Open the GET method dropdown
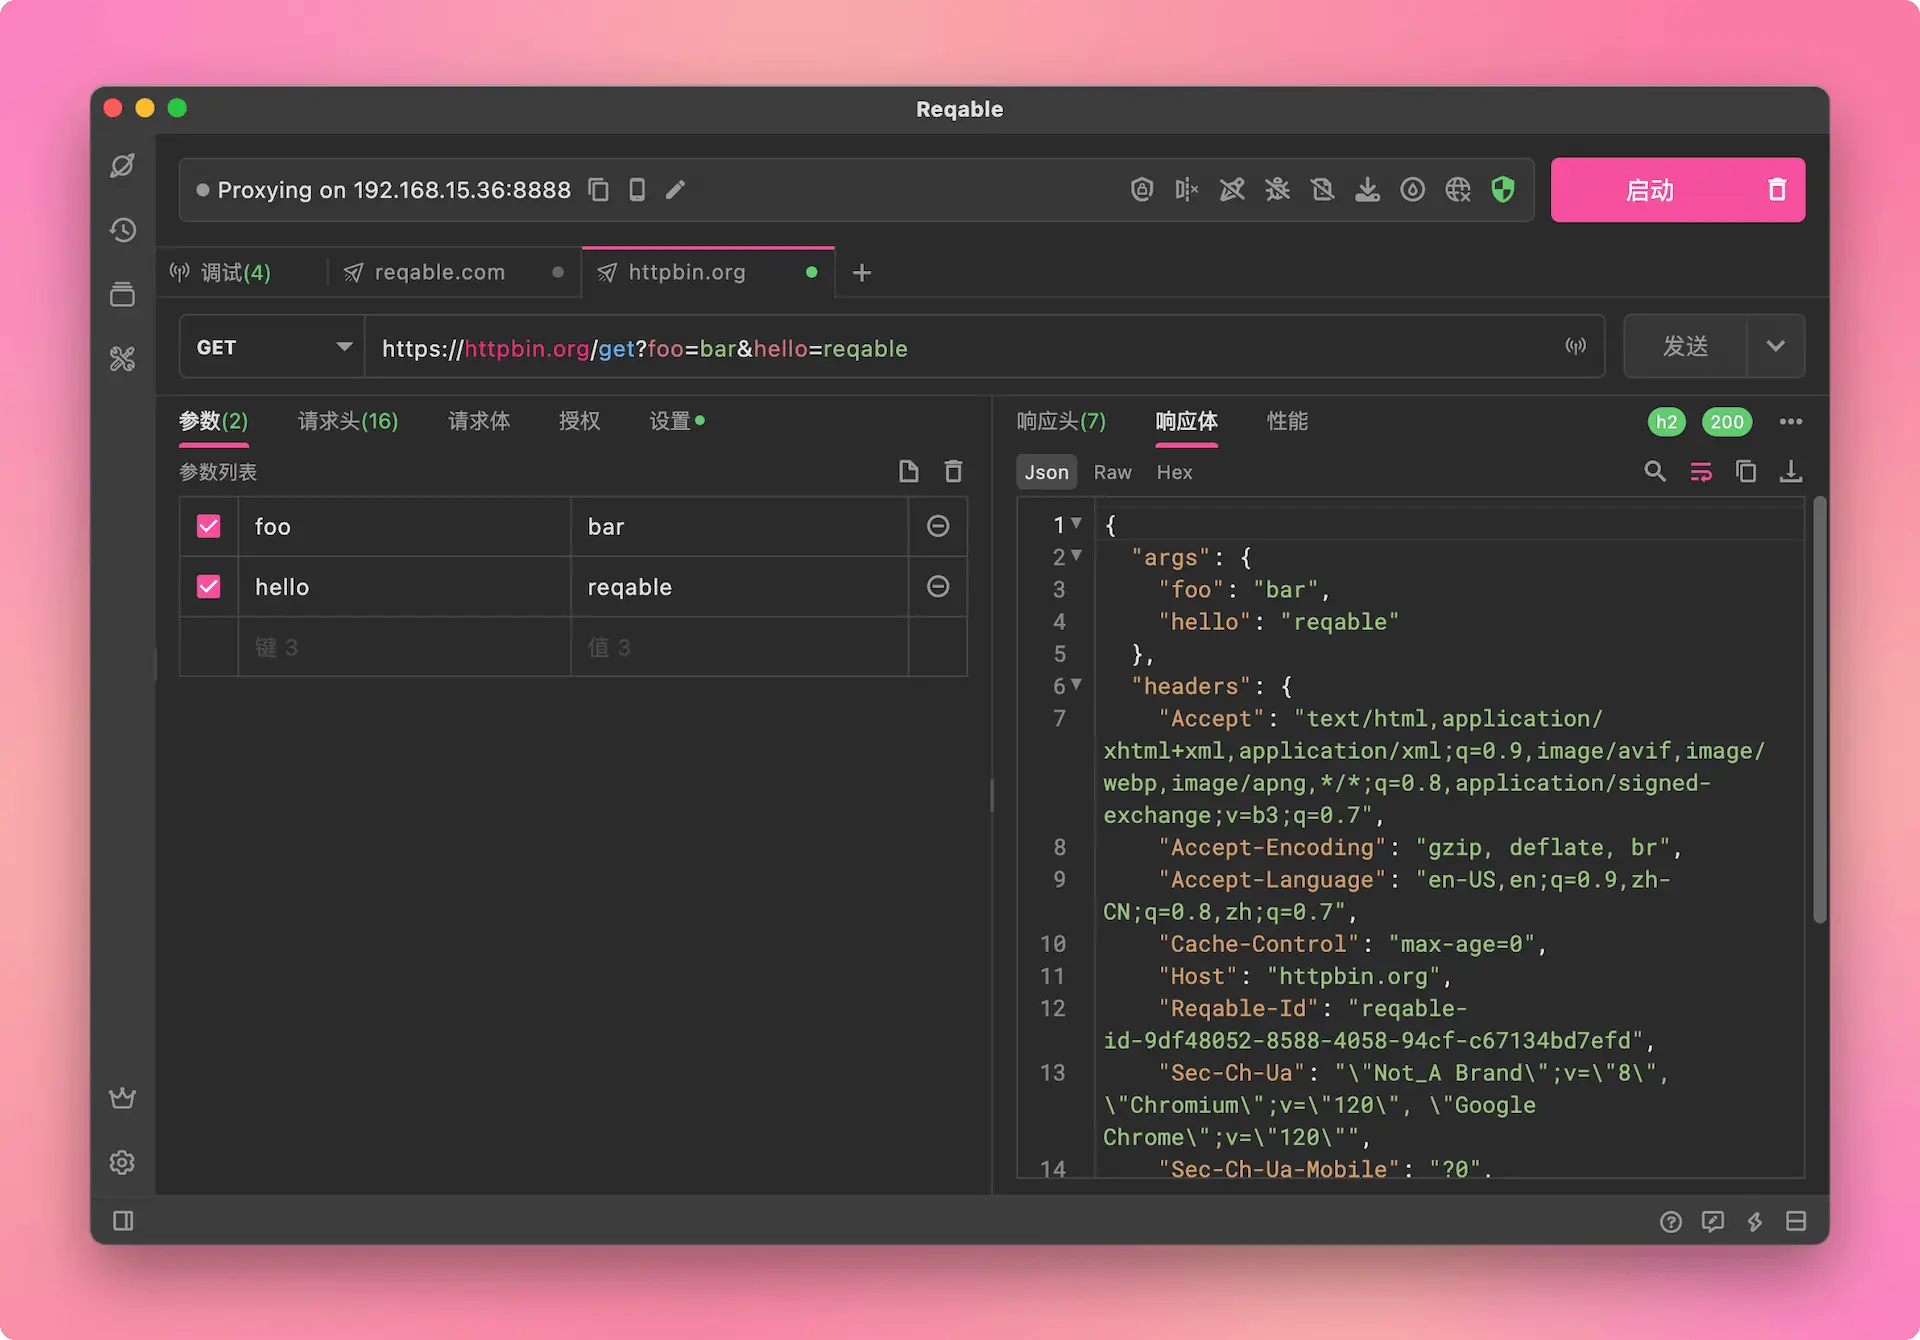 pyautogui.click(x=273, y=346)
